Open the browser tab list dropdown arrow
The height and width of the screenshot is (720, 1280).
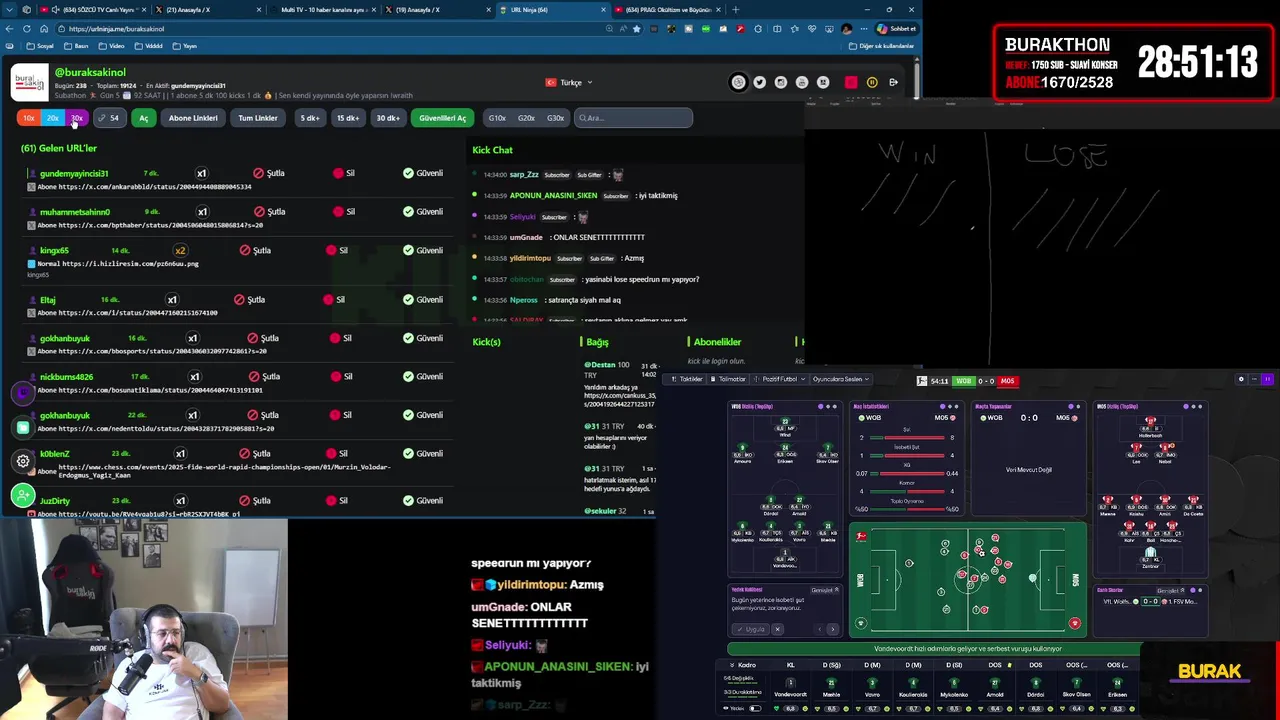pos(9,10)
